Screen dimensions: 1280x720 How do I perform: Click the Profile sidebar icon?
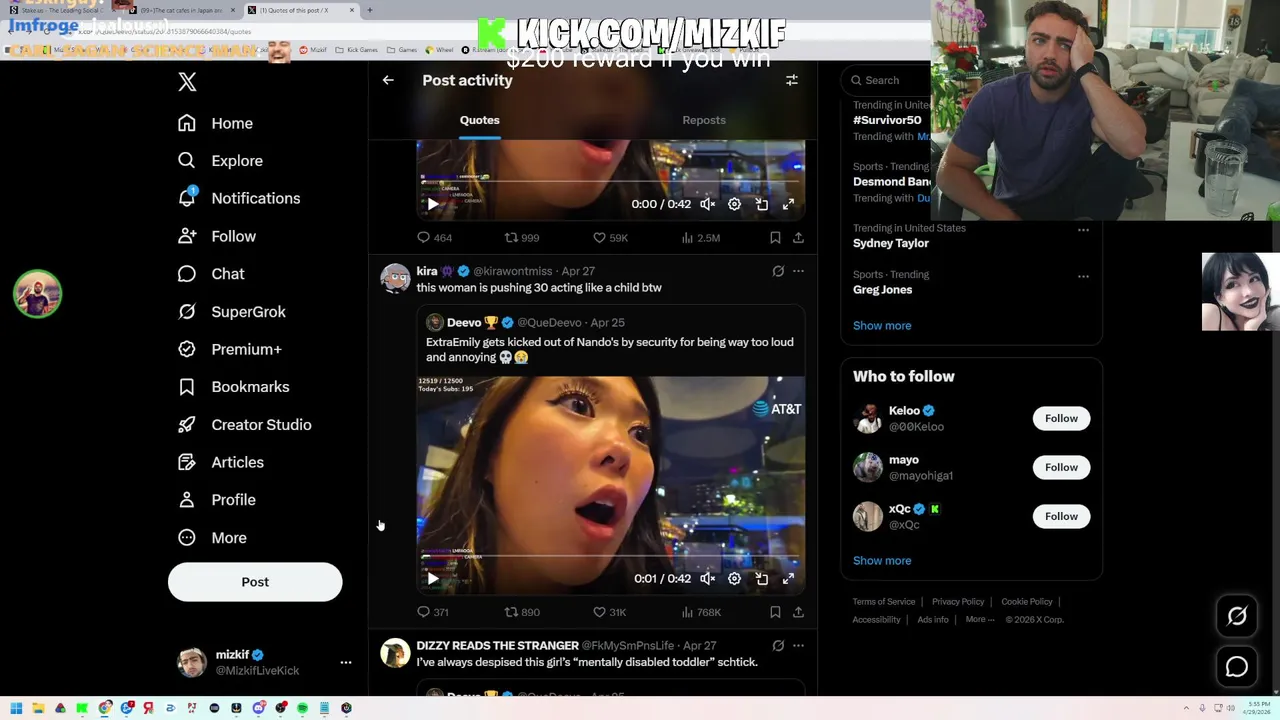(187, 500)
